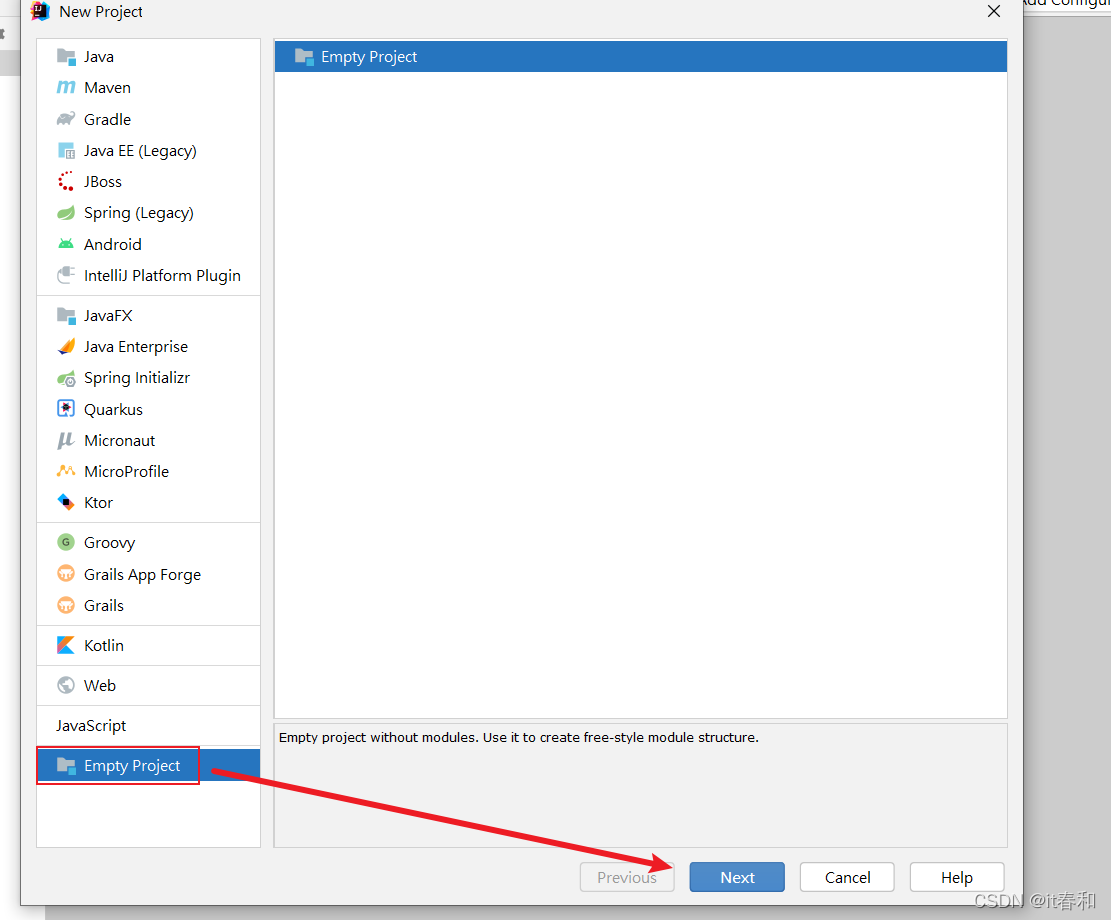The width and height of the screenshot is (1111, 920).
Task: Click the JavaFX folder icon
Action: pyautogui.click(x=66, y=315)
